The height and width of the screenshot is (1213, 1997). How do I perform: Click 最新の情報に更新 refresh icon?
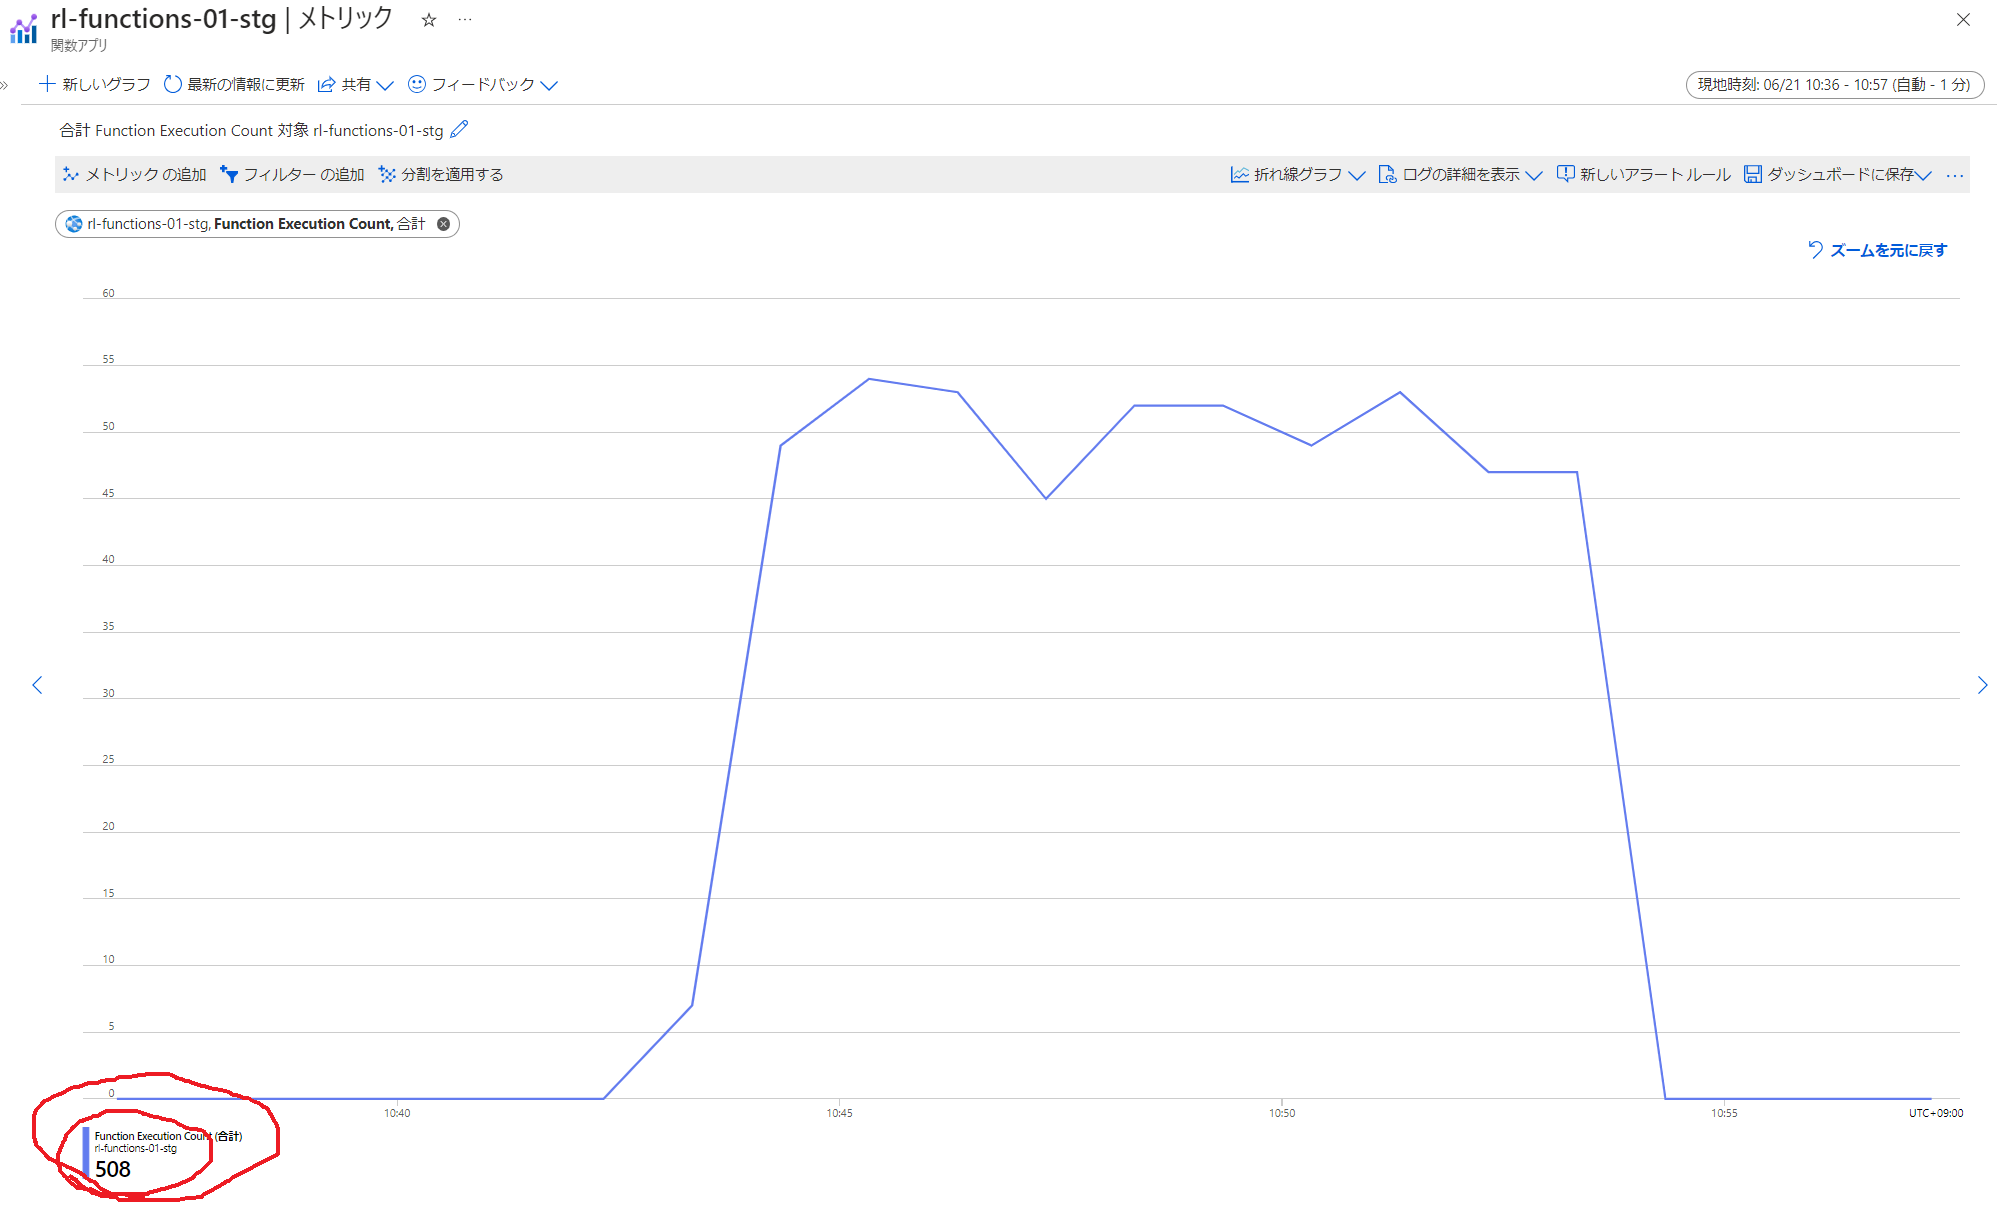coord(173,84)
